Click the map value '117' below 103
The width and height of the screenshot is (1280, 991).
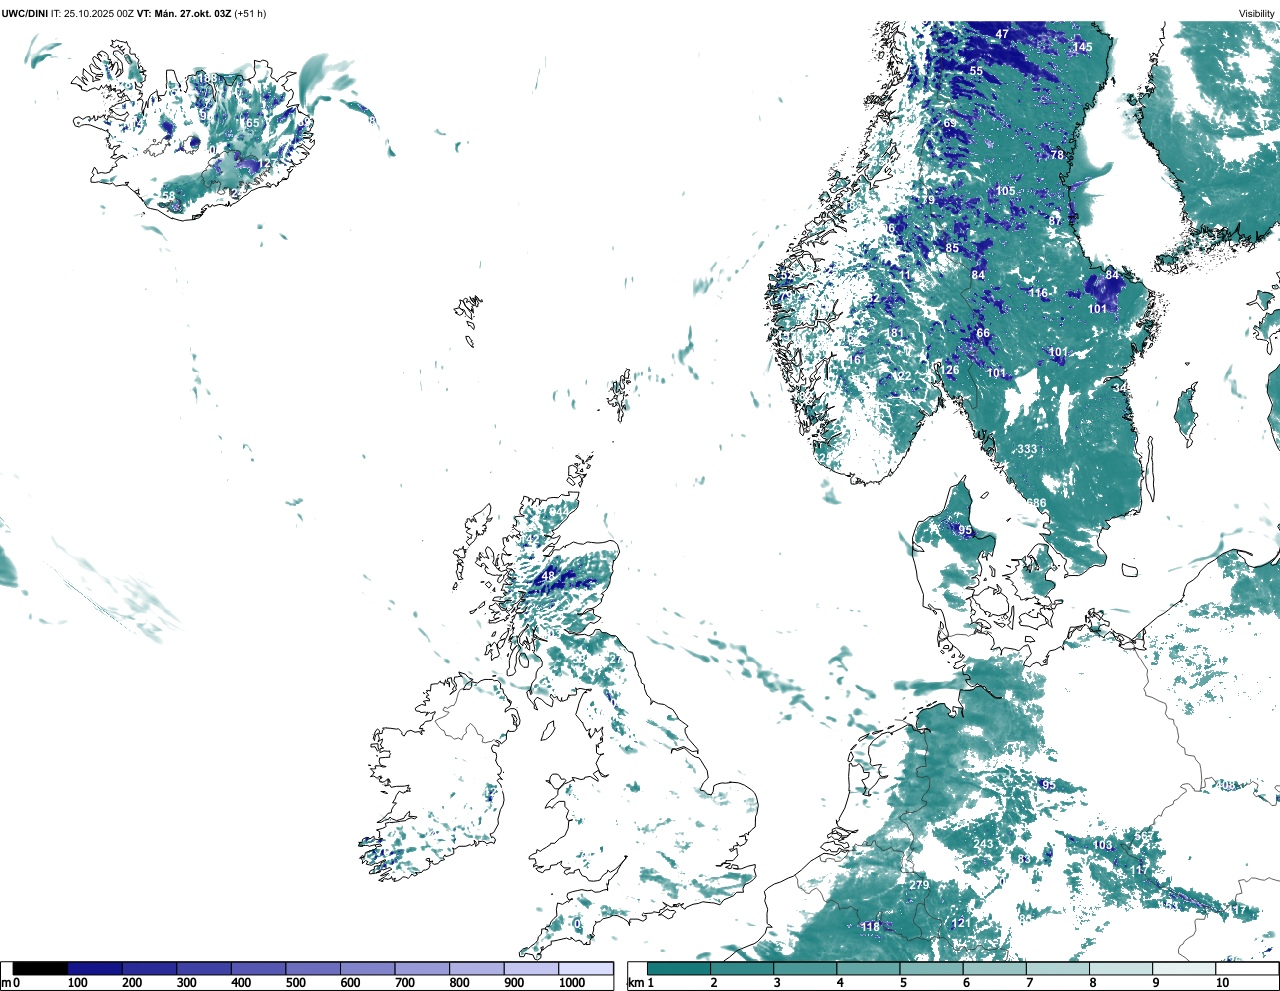coord(1140,871)
